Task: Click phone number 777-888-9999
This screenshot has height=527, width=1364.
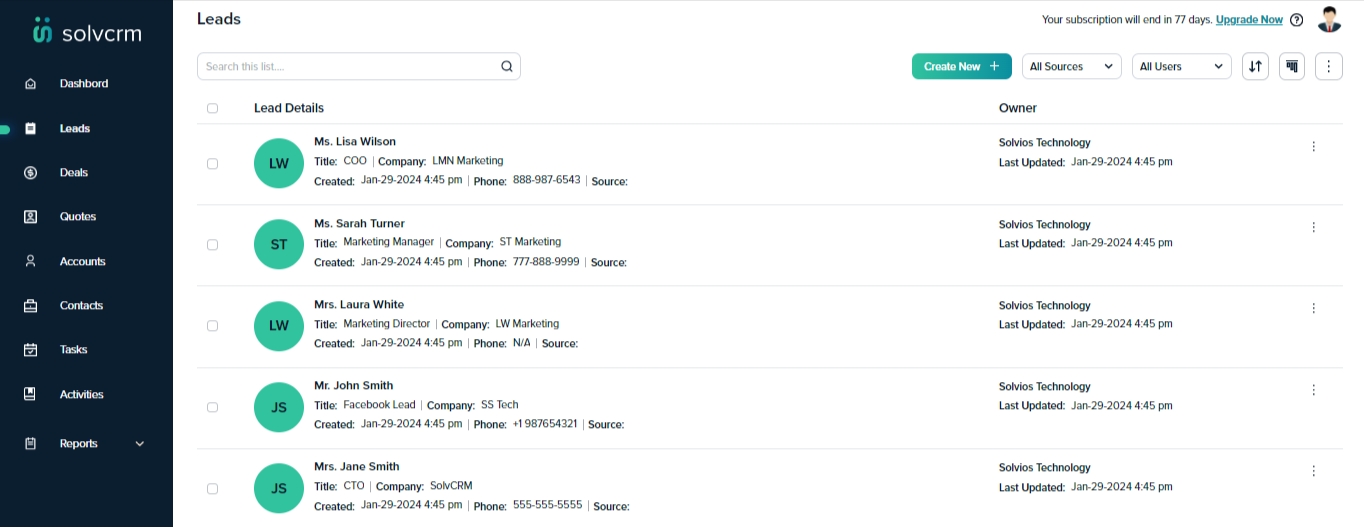Action: point(546,262)
